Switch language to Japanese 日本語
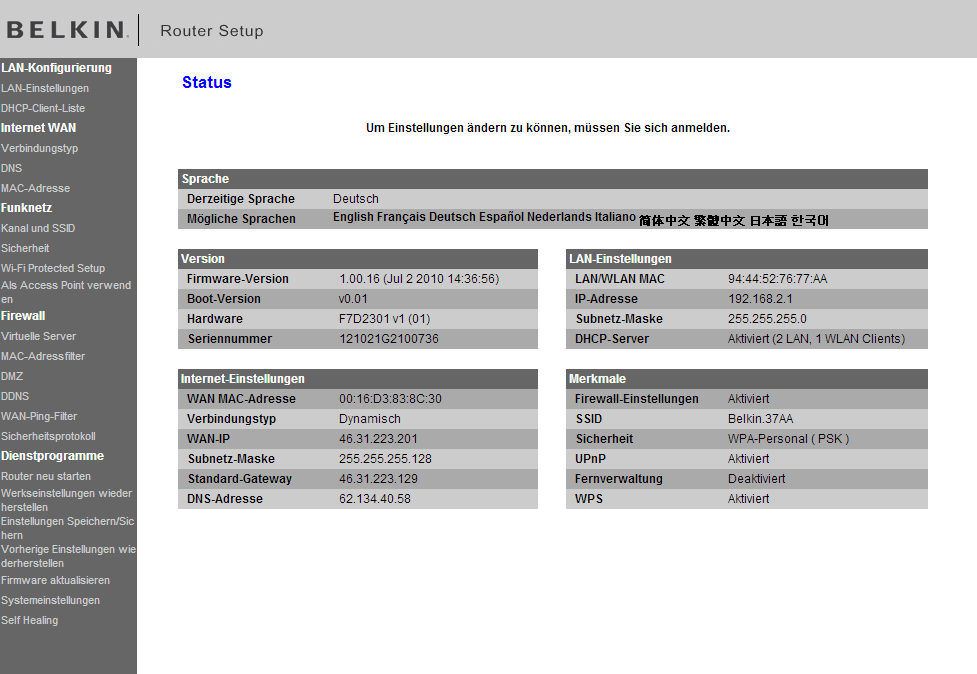 coord(768,221)
